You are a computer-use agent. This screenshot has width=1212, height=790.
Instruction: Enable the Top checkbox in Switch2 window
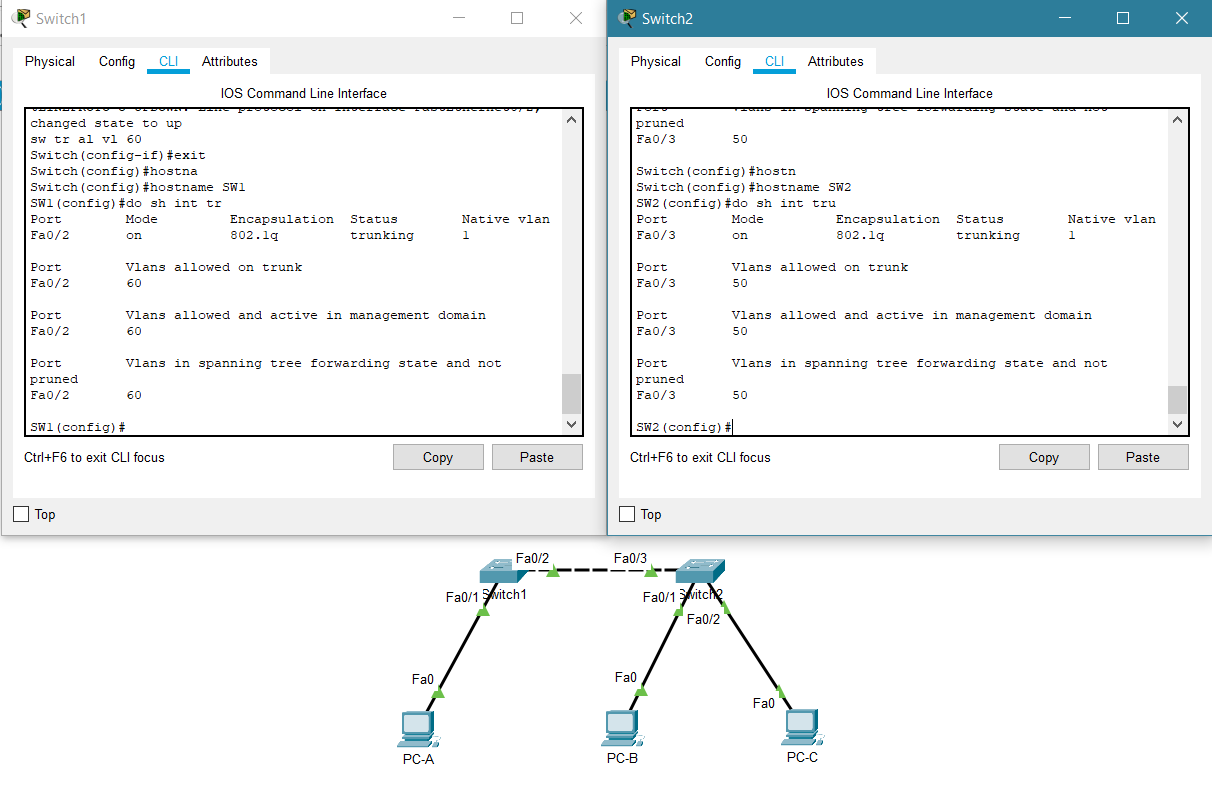(627, 514)
